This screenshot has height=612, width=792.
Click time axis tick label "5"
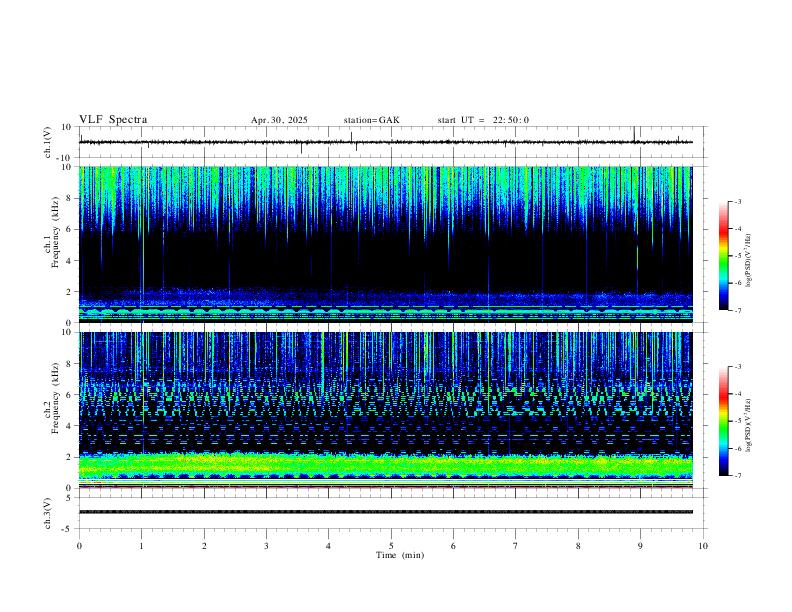(391, 546)
